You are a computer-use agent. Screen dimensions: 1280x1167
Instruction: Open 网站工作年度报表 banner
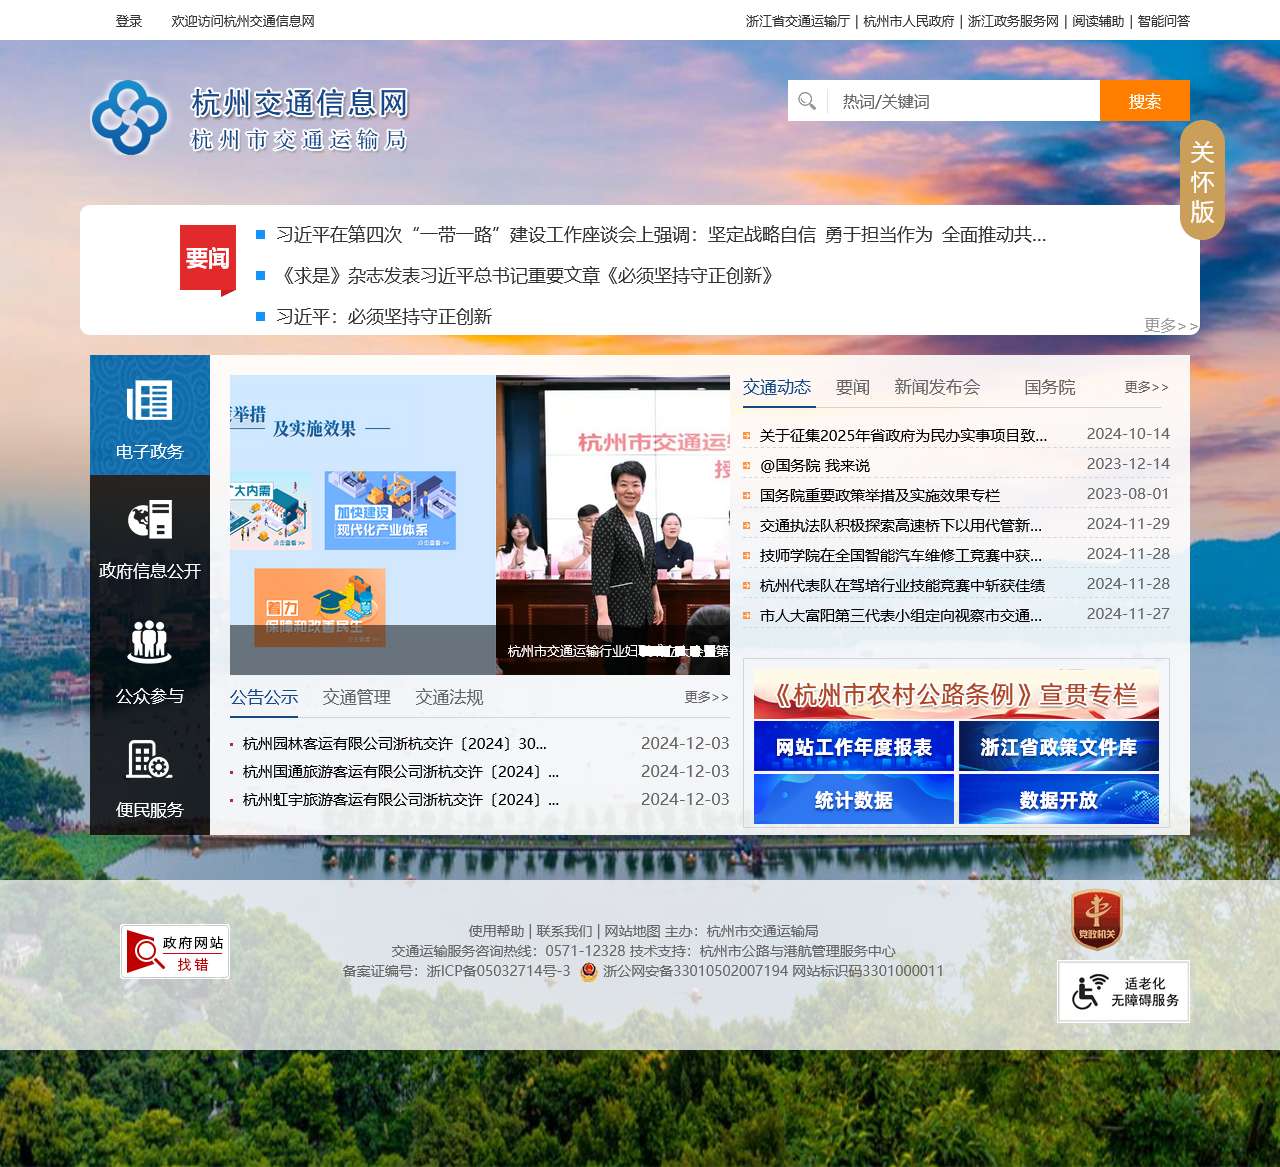[854, 747]
